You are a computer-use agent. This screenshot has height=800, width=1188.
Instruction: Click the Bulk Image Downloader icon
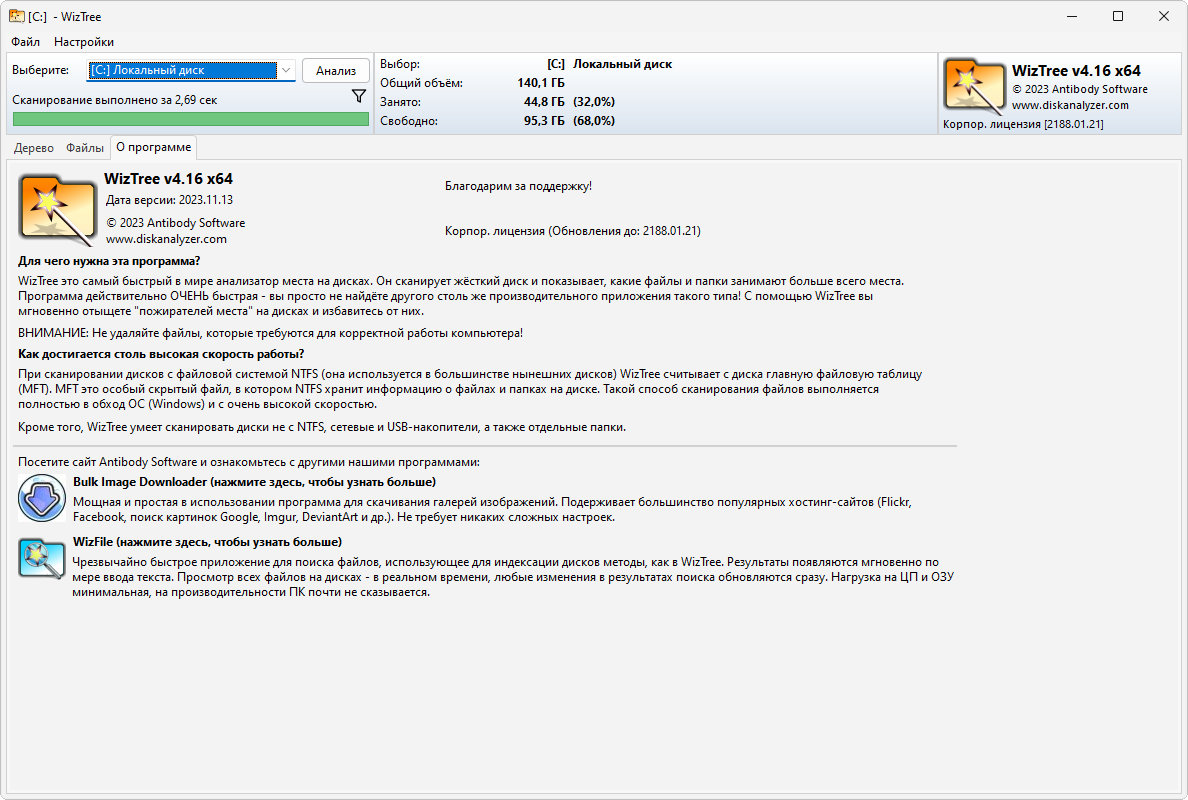(42, 498)
